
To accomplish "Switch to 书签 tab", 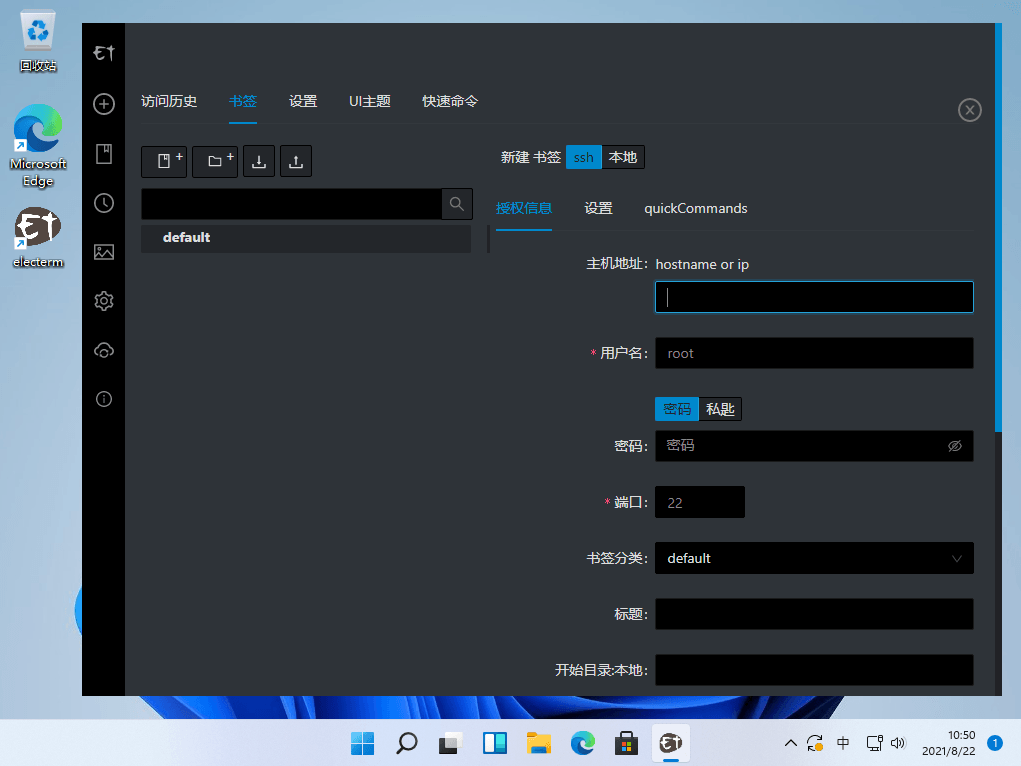I will (x=243, y=102).
